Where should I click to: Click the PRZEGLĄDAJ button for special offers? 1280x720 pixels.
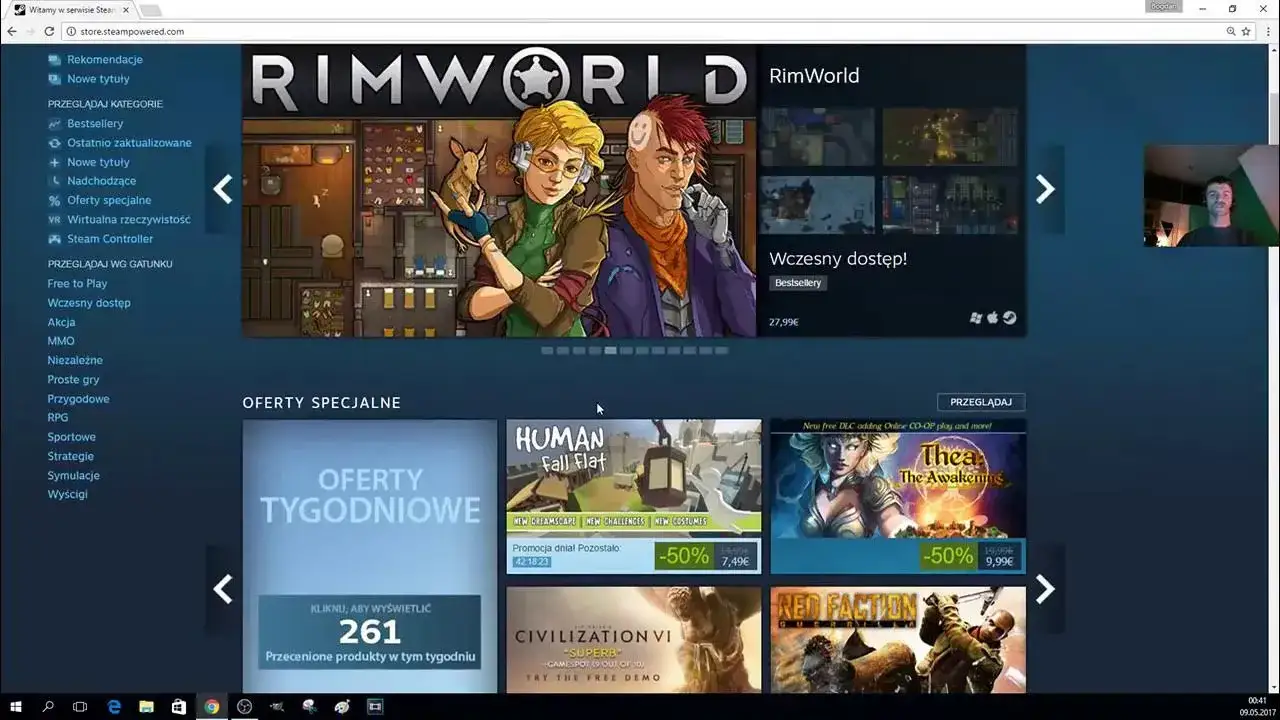[x=980, y=402]
